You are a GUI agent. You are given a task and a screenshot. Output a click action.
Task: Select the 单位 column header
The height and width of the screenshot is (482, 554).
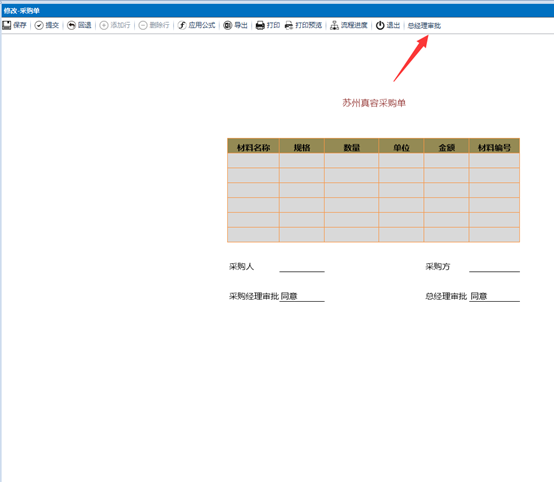[401, 147]
